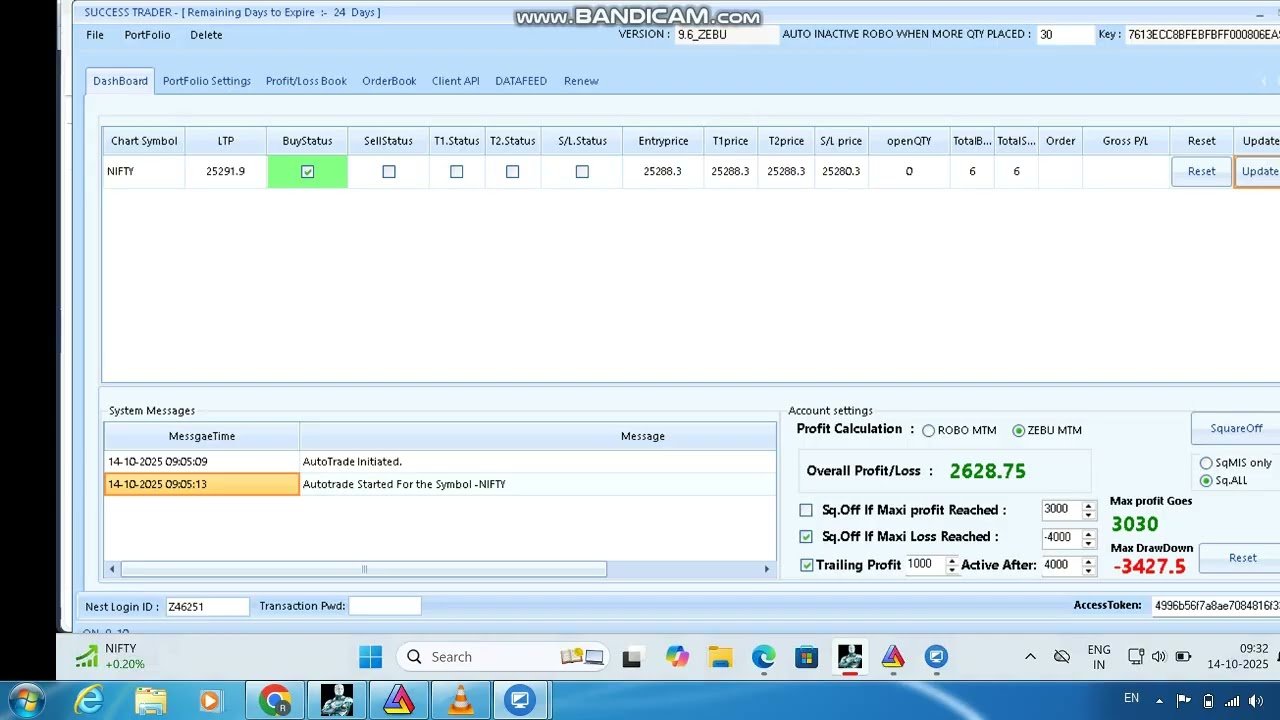Click the Windows 11 Start logo
The image size is (1280, 720).
370,657
